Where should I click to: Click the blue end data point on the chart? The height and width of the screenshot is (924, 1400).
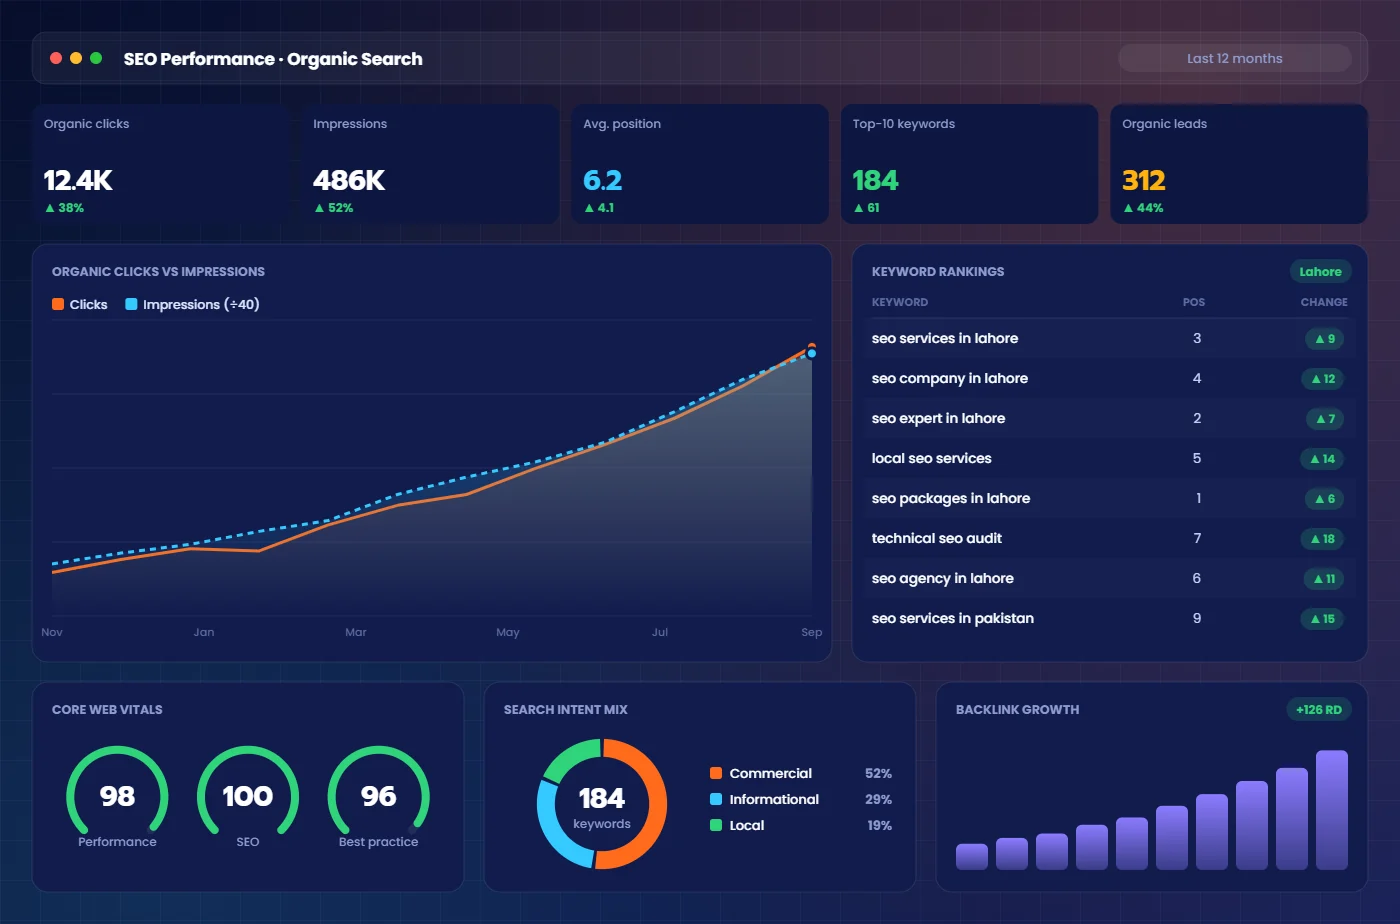812,354
